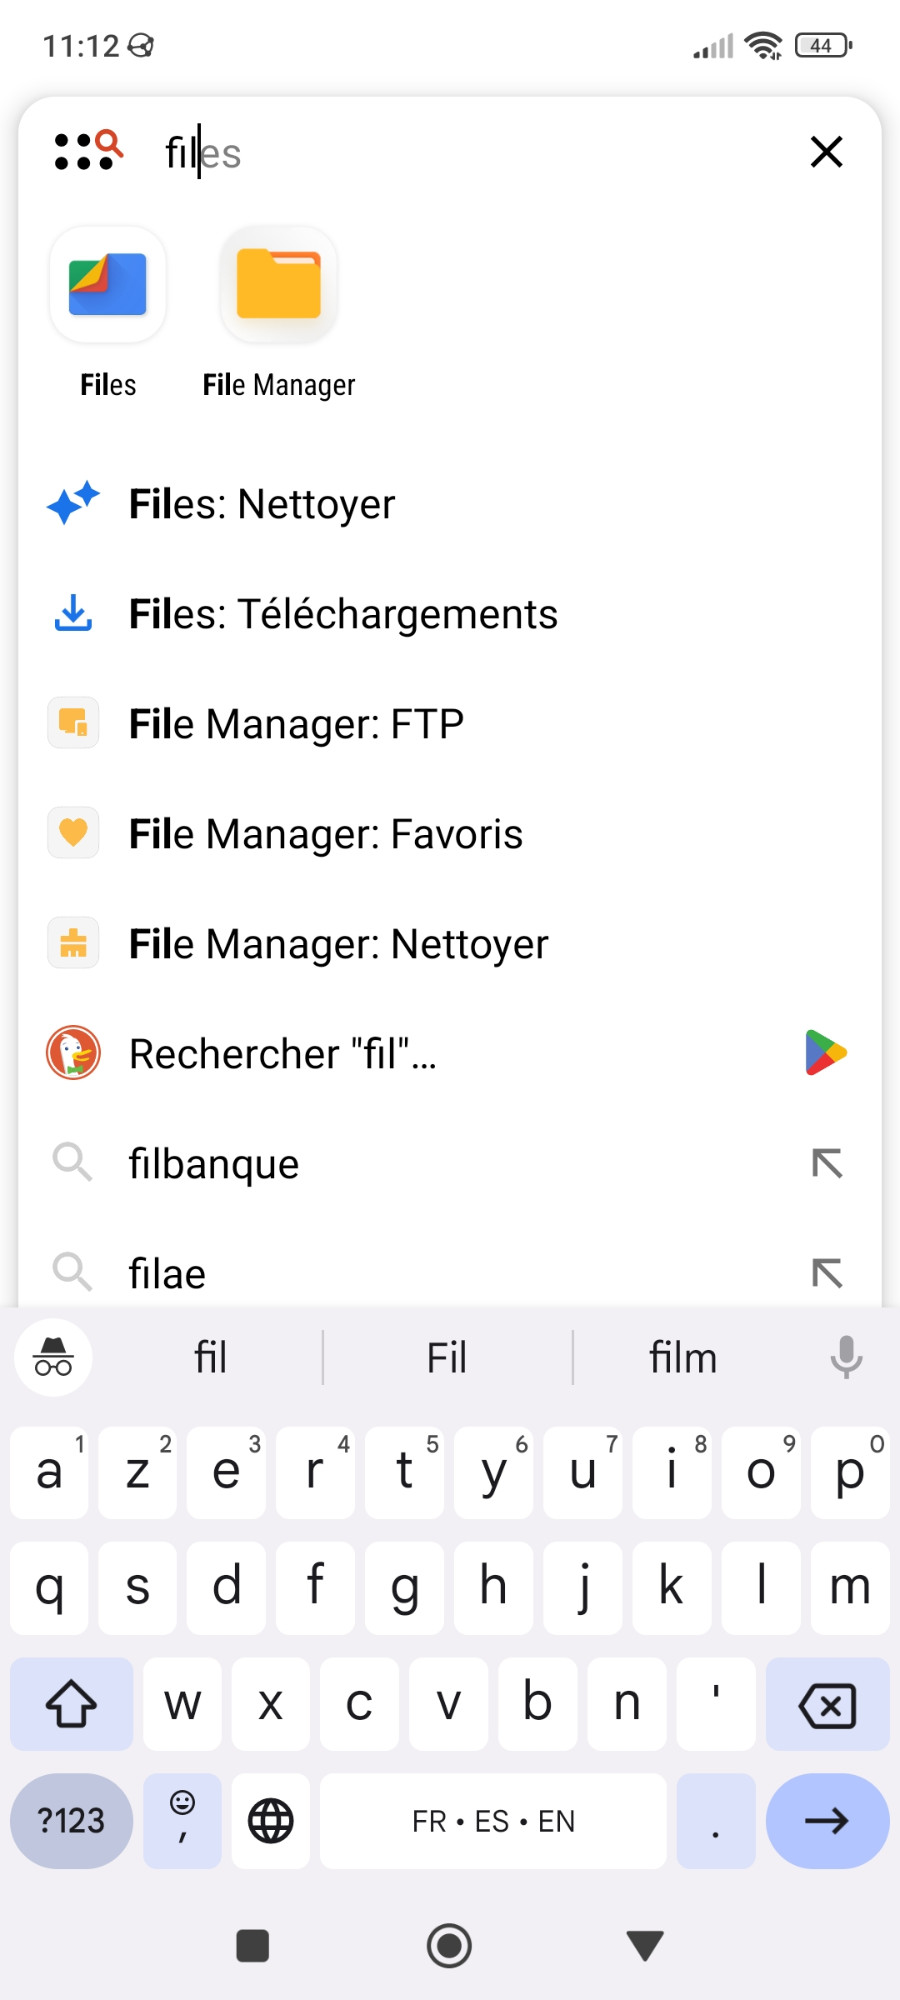Toggle incognito keyboard mode icon
This screenshot has height=2000, width=900.
53,1357
